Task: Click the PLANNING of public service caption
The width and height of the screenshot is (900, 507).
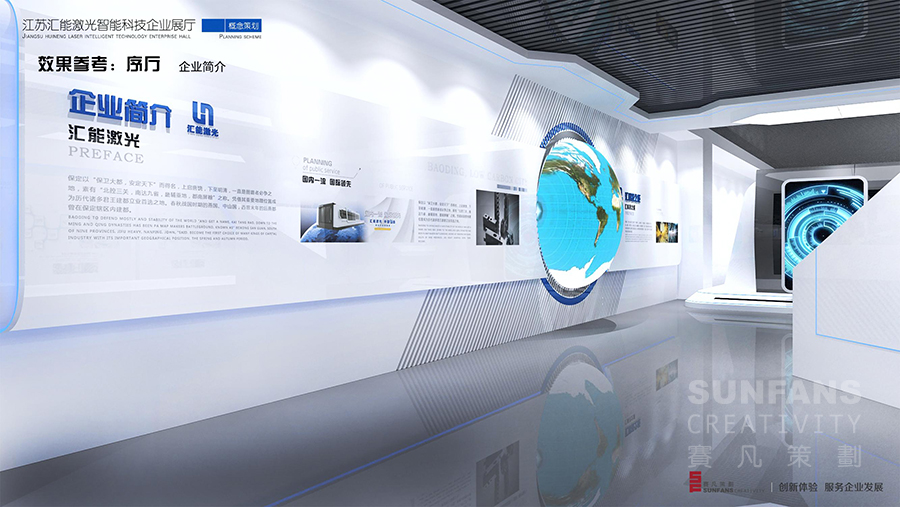Action: pos(319,162)
